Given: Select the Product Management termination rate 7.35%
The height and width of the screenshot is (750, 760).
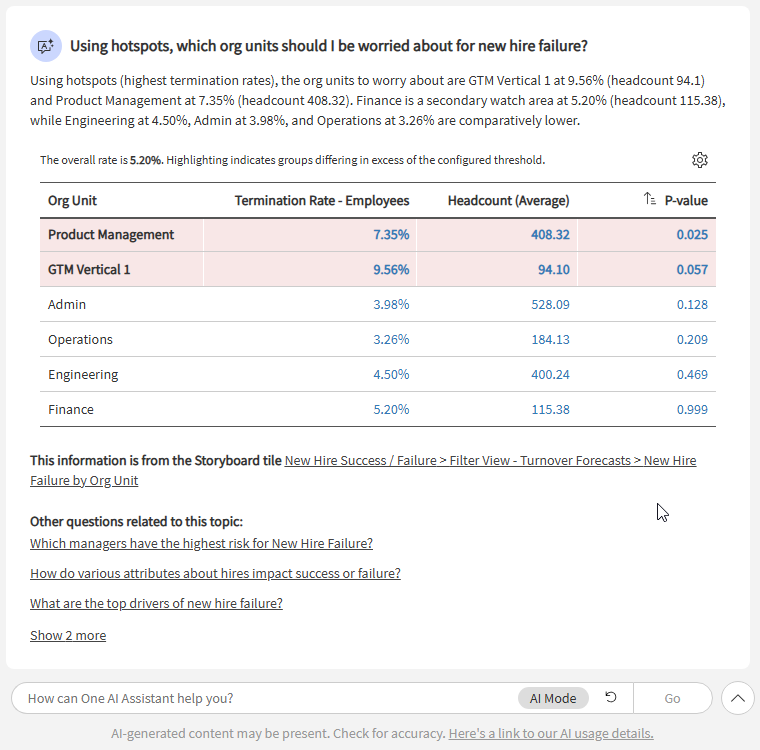Looking at the screenshot, I should 391,234.
